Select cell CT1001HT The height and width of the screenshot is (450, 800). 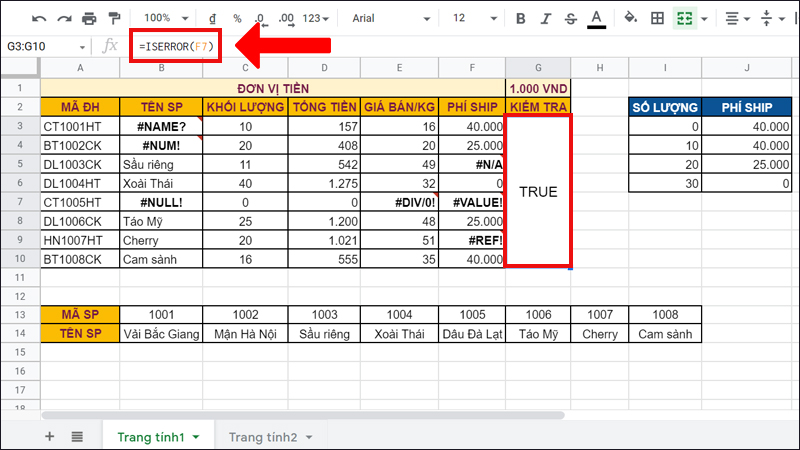point(80,127)
